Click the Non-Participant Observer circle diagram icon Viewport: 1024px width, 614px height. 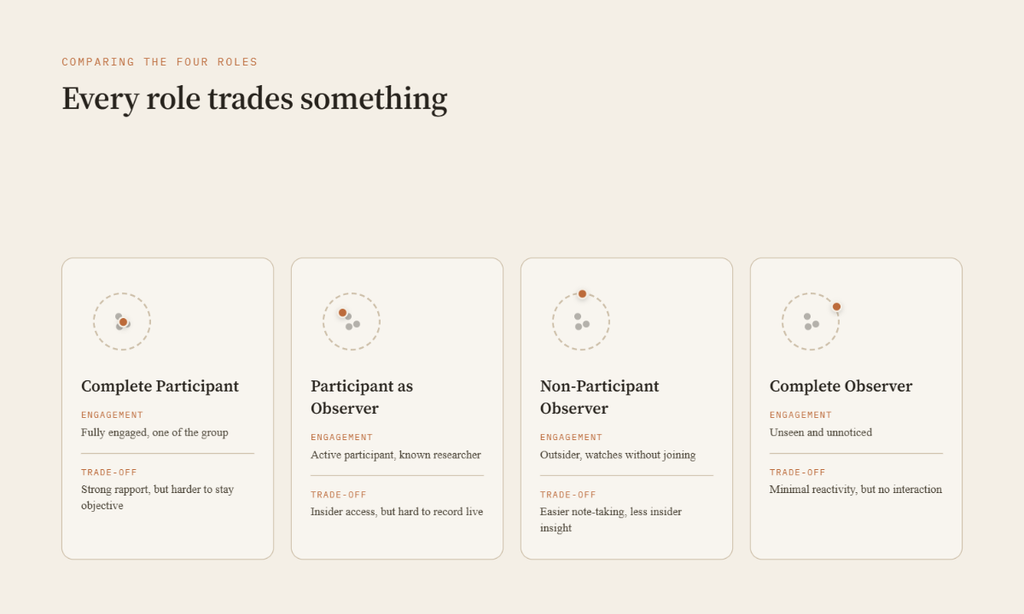581,321
